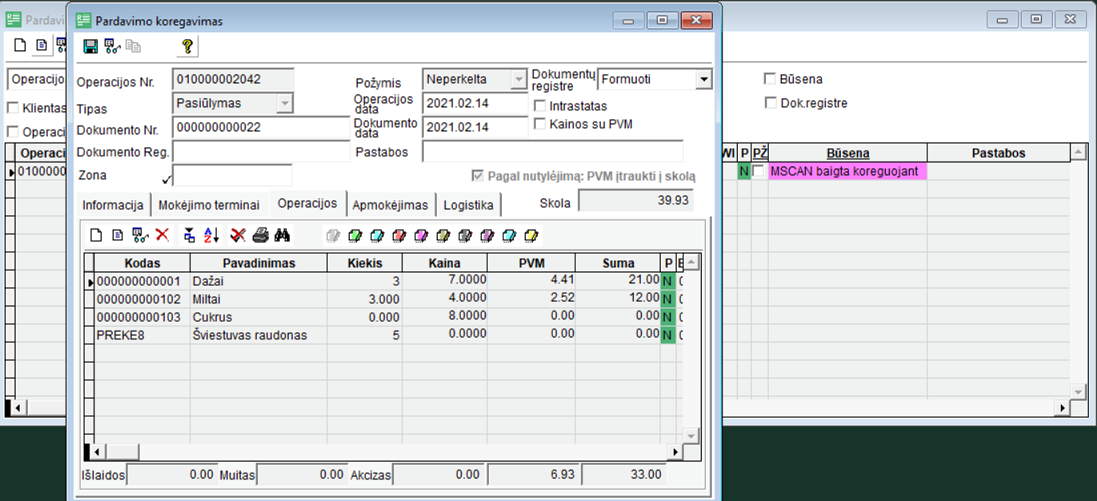1097x501 pixels.
Task: Open the Dokumentų registre Formuoti dropdown
Action: click(x=703, y=80)
